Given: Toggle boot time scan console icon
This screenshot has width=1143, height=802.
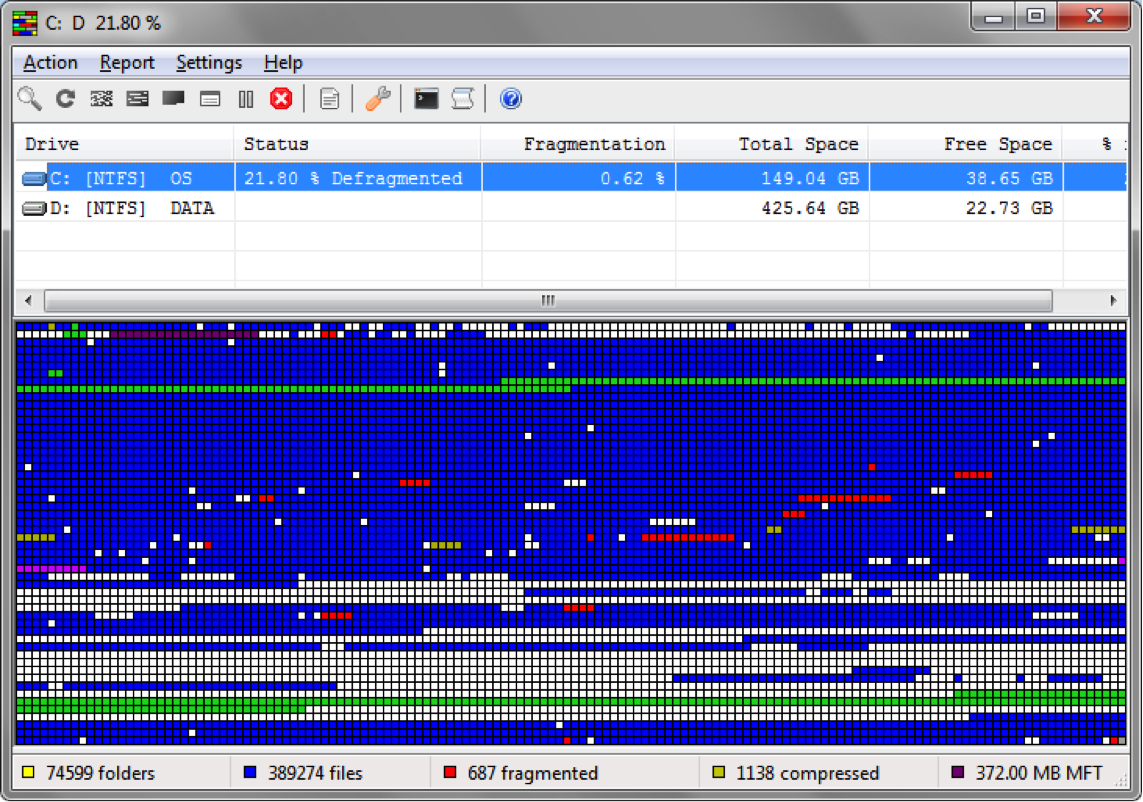Looking at the screenshot, I should point(426,98).
